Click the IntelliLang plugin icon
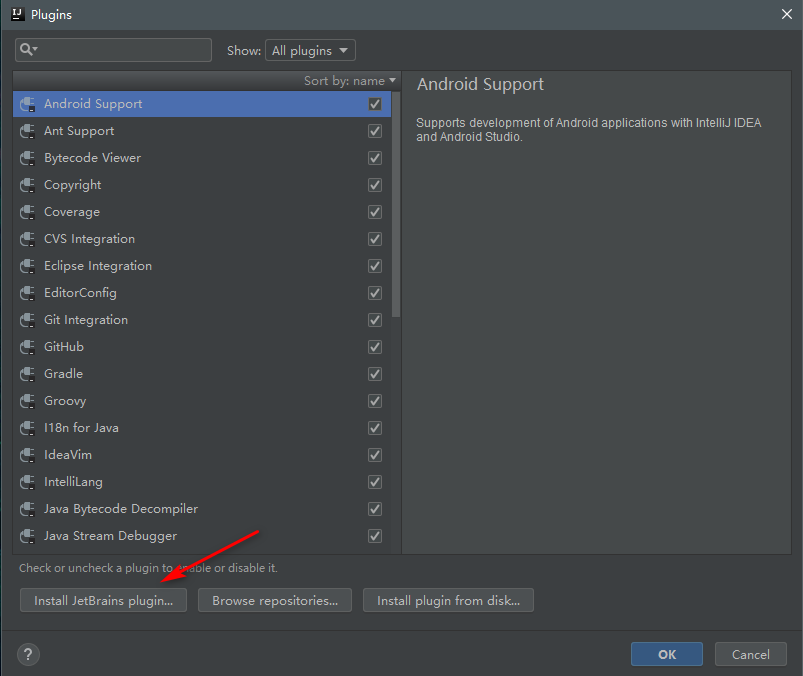 tap(28, 482)
